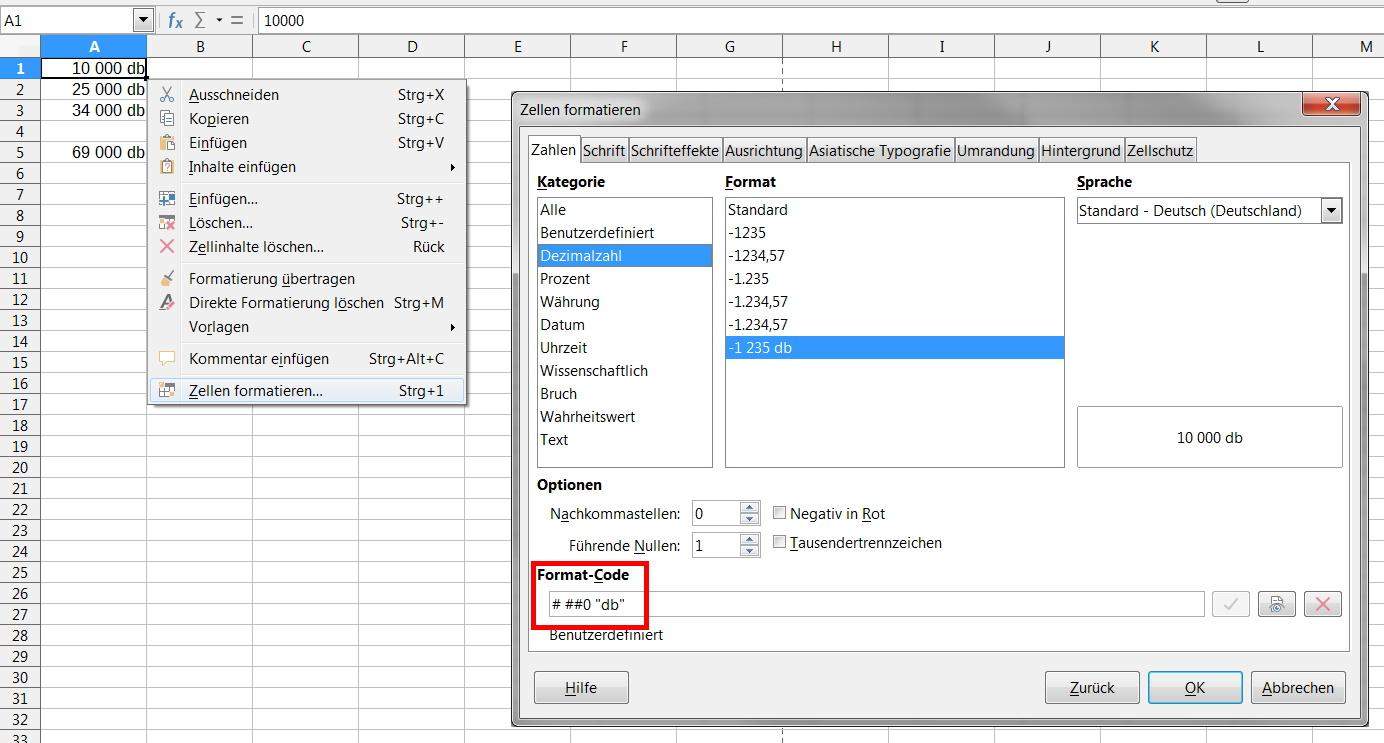Image resolution: width=1384 pixels, height=743 pixels.
Task: Click the Abbrechen button
Action: (1297, 688)
